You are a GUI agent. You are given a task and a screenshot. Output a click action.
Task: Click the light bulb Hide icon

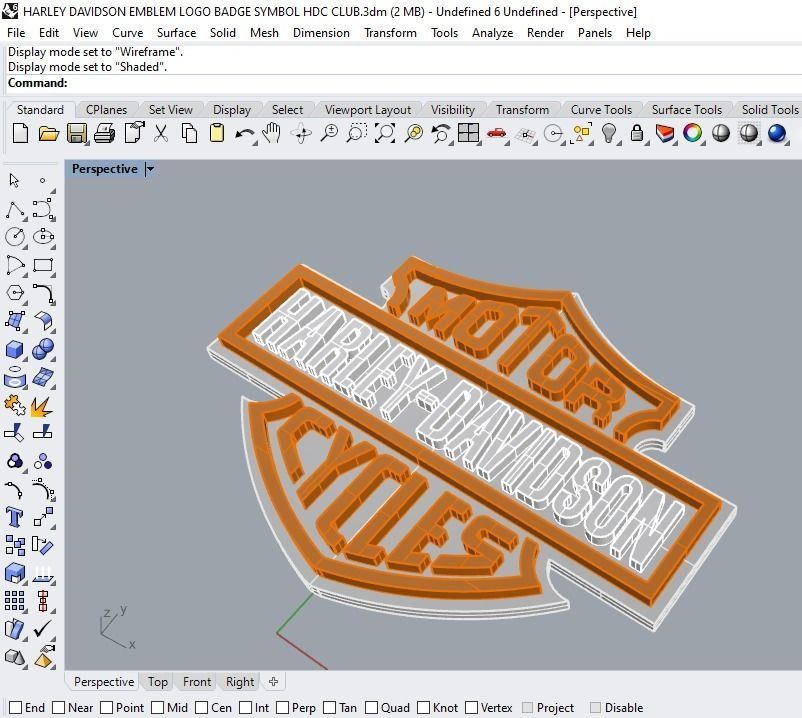coord(608,133)
